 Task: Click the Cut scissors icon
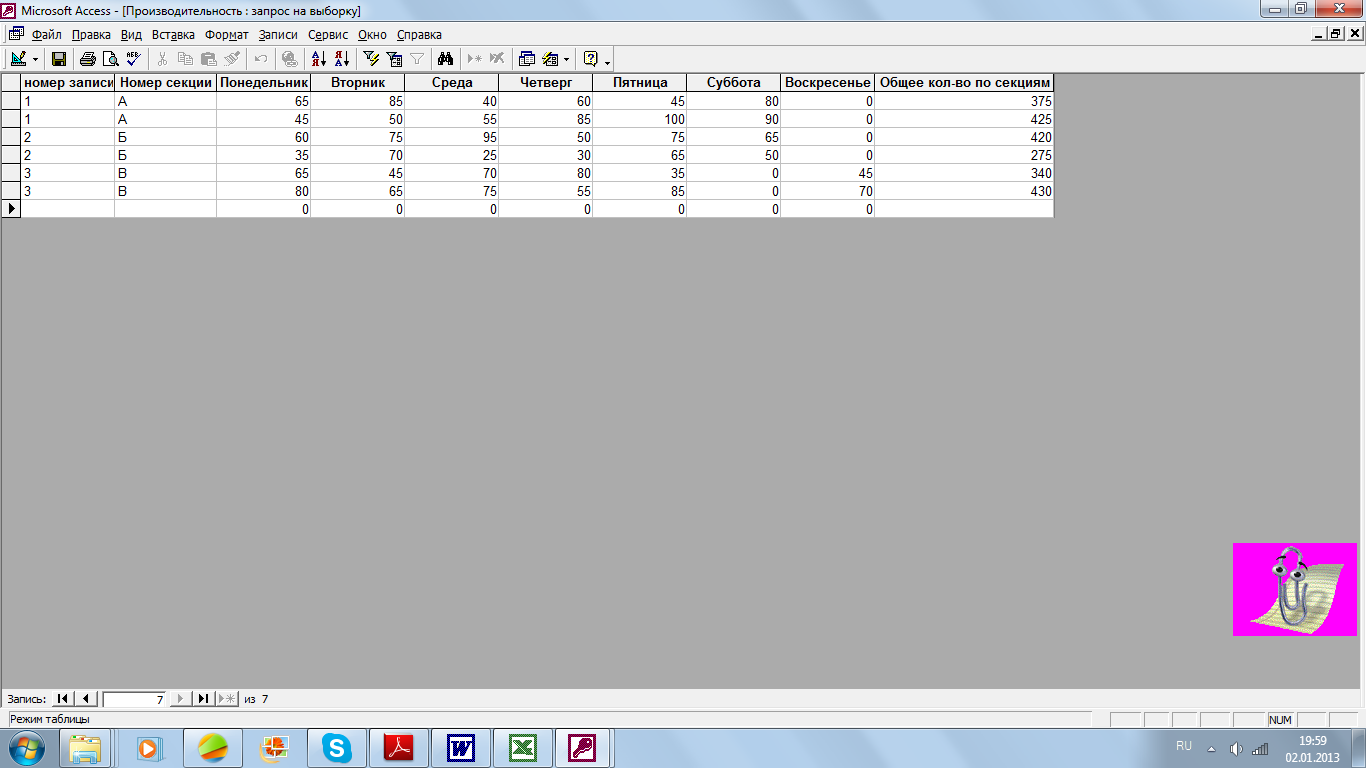[163, 59]
